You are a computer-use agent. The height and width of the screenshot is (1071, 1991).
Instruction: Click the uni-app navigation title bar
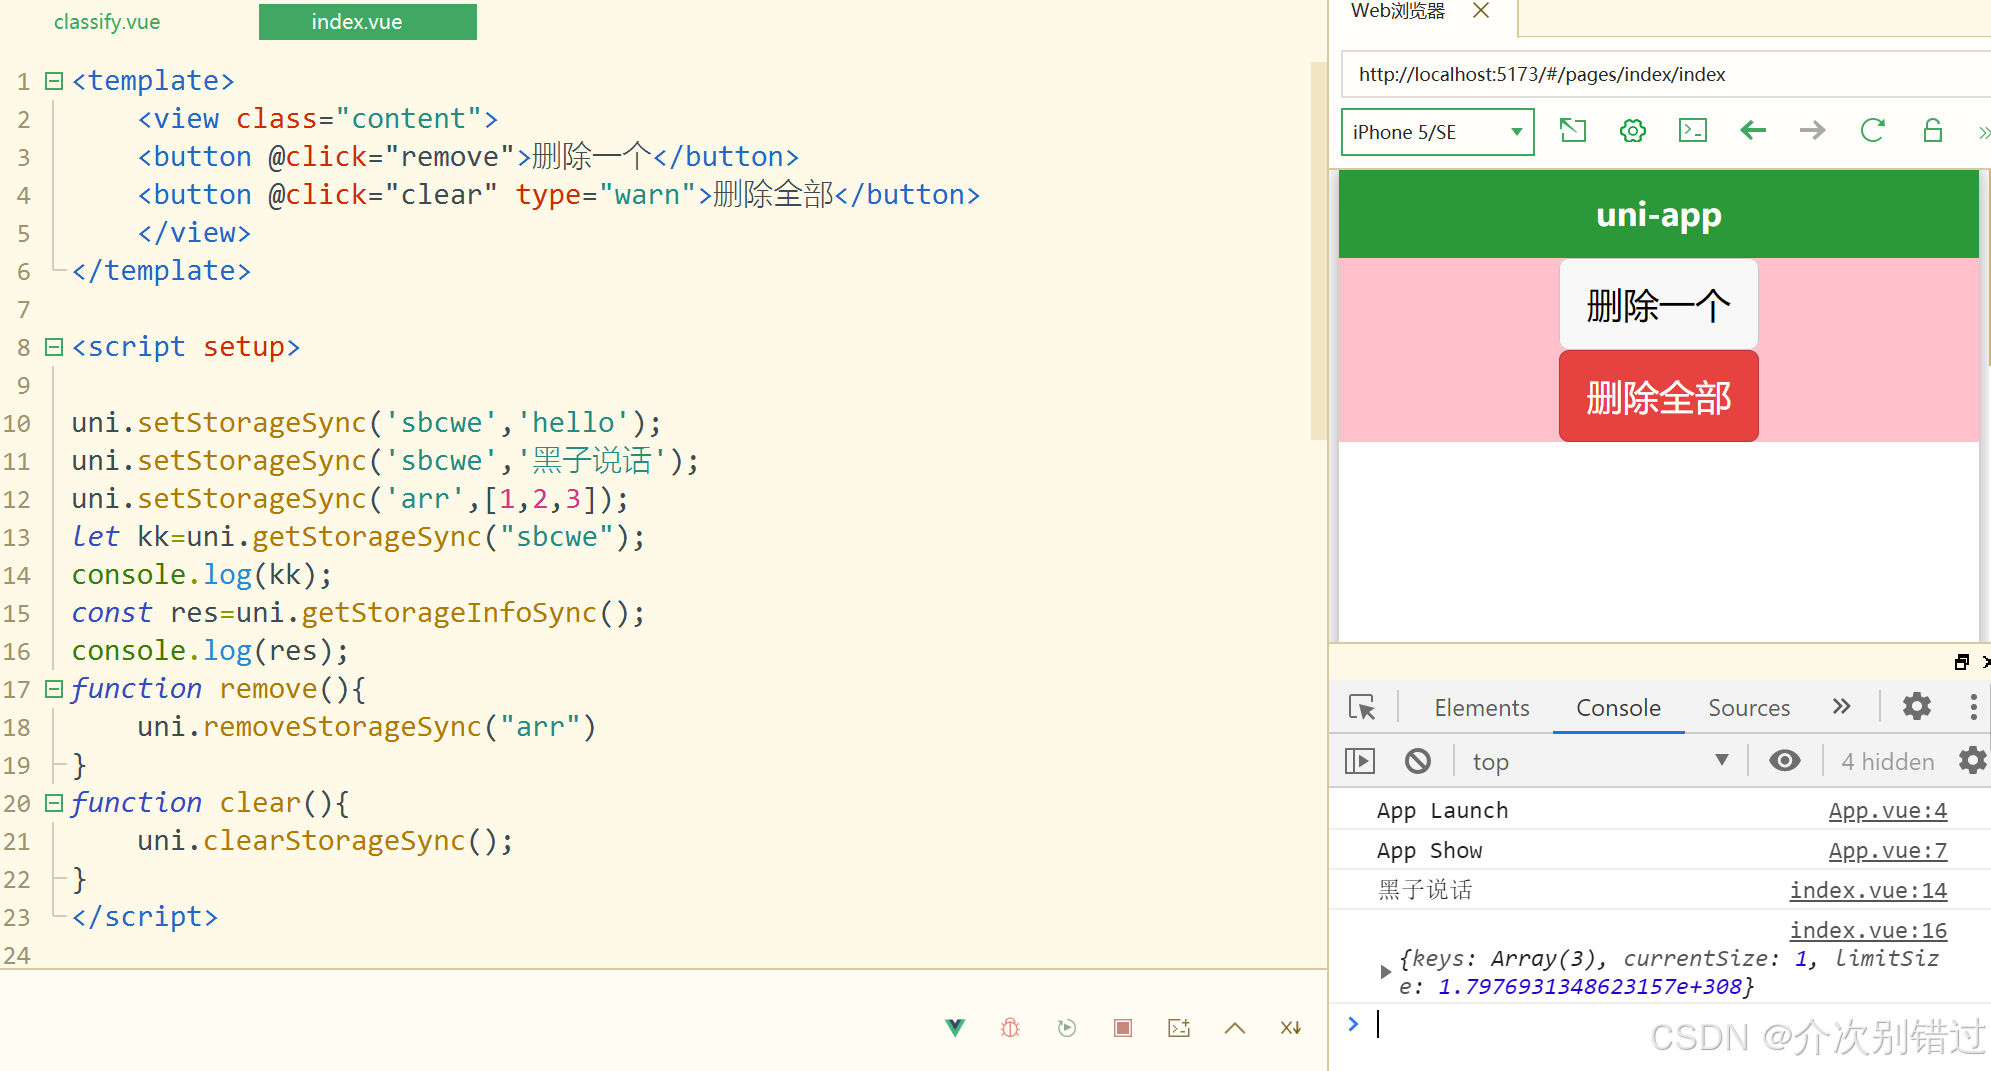tap(1658, 214)
